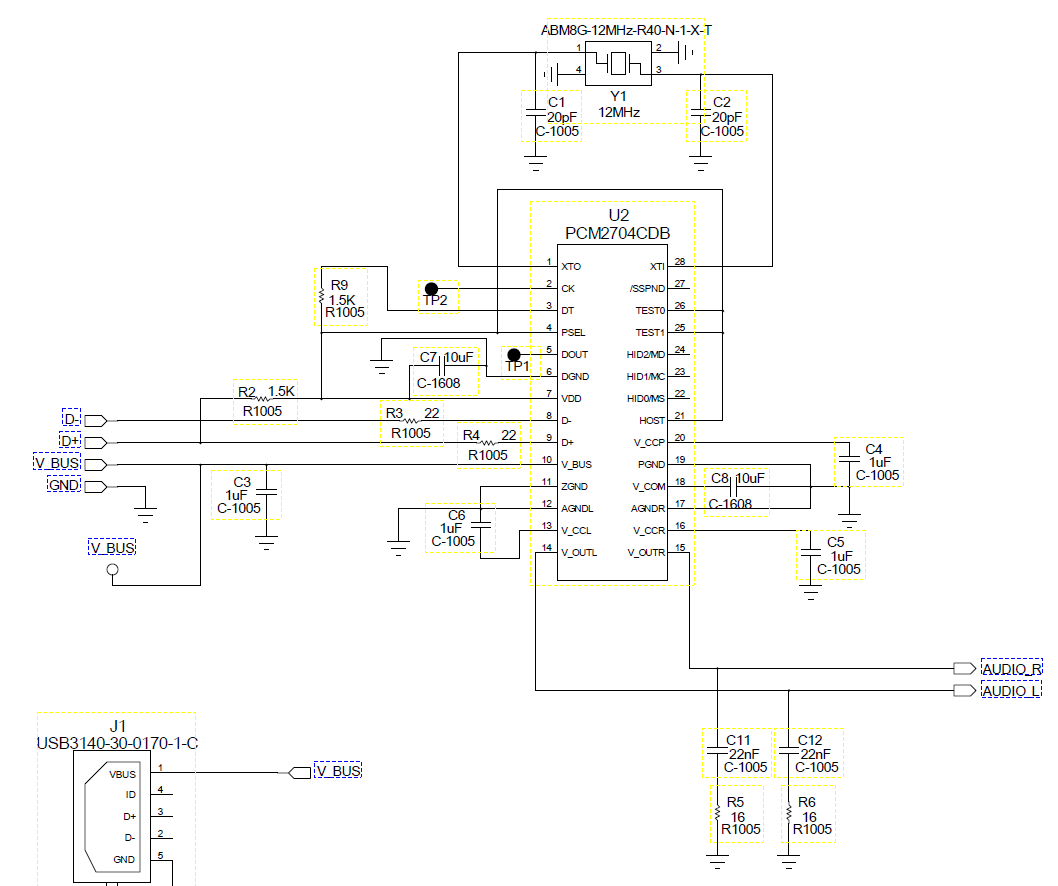Click the TP2 test point dot

(x=431, y=289)
